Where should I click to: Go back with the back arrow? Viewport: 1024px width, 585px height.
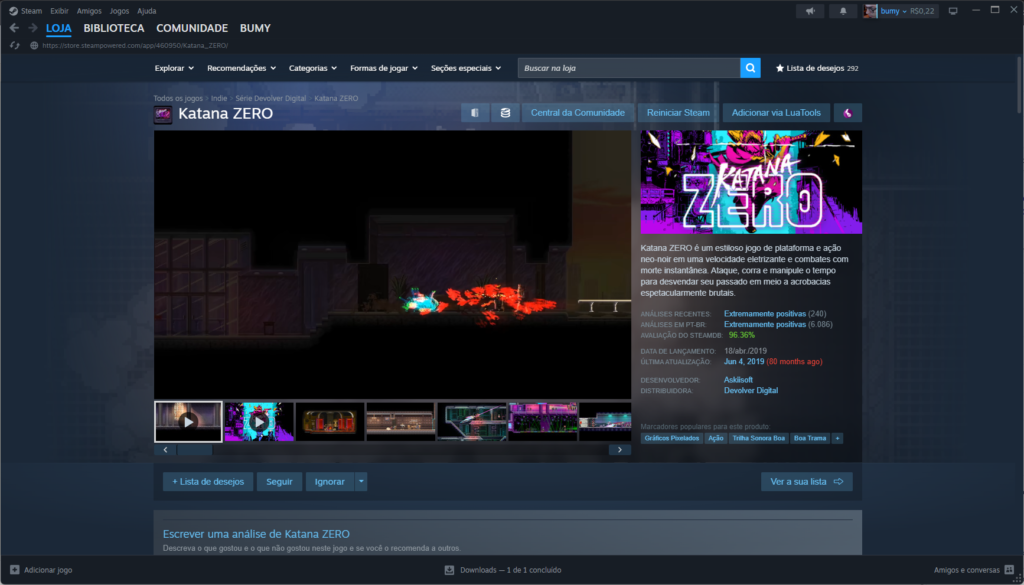coord(14,28)
